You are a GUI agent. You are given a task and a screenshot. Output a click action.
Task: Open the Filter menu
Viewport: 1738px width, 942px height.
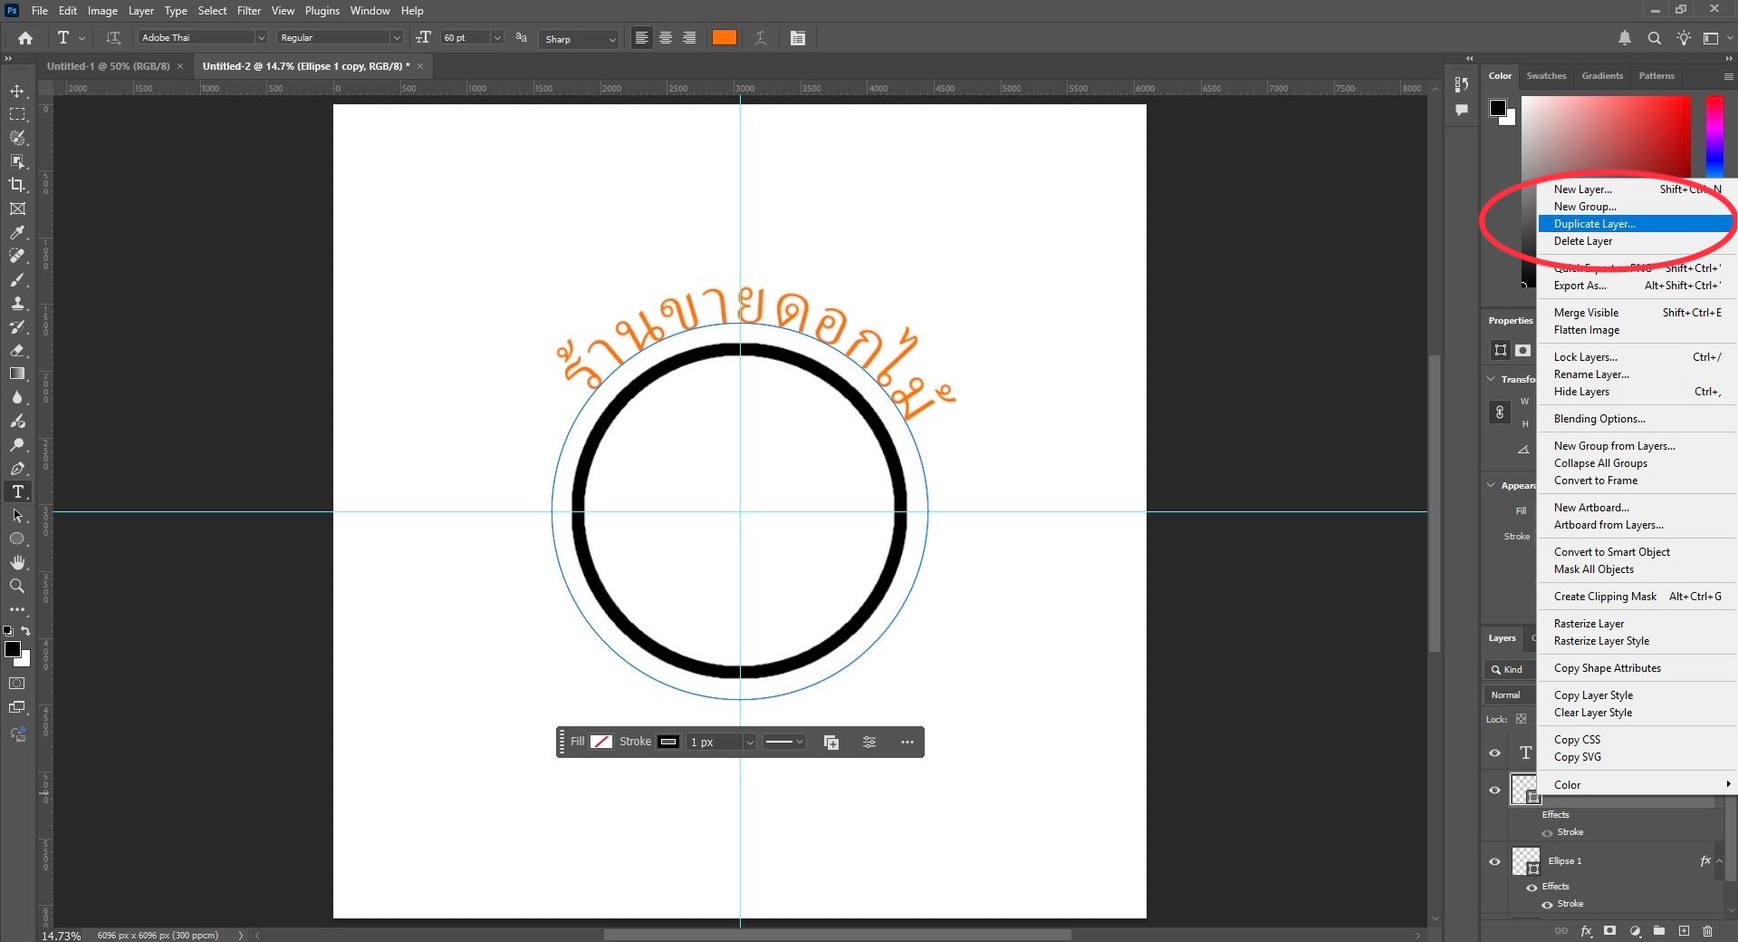point(248,11)
